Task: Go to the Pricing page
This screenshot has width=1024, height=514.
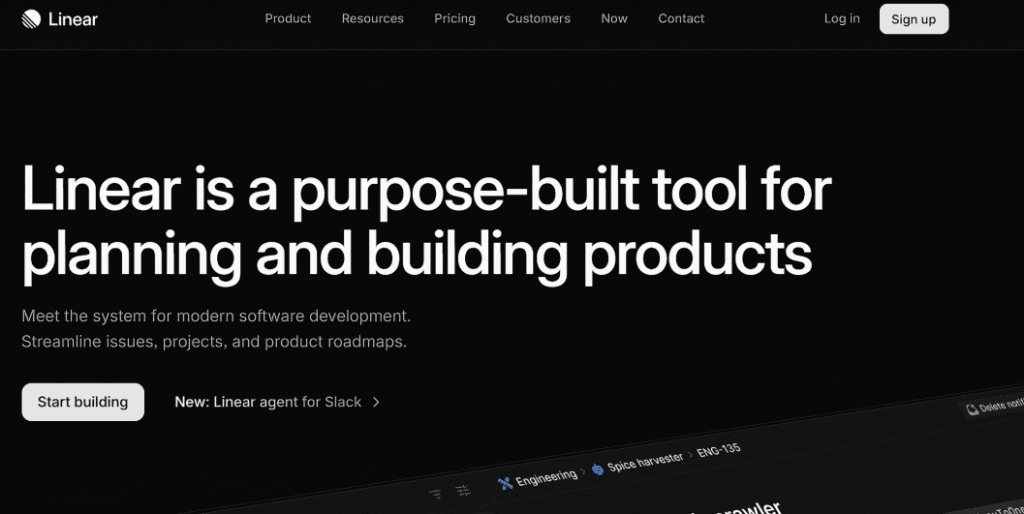Action: 455,19
